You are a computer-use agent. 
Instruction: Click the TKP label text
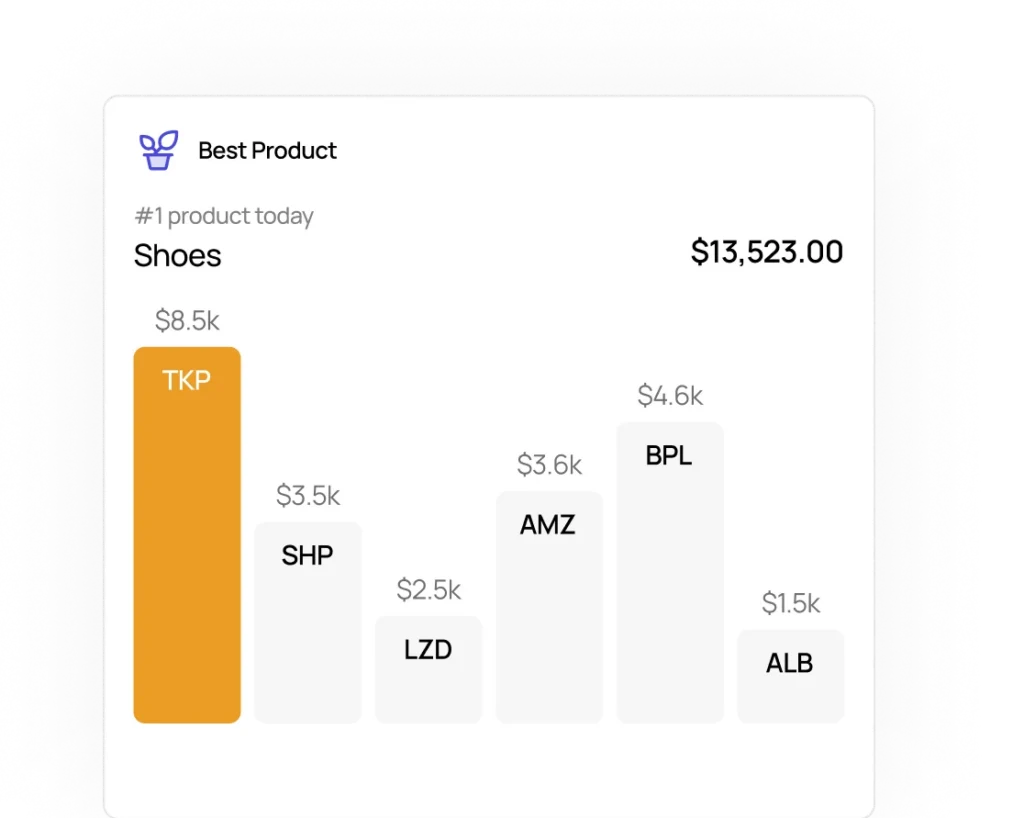(x=187, y=381)
